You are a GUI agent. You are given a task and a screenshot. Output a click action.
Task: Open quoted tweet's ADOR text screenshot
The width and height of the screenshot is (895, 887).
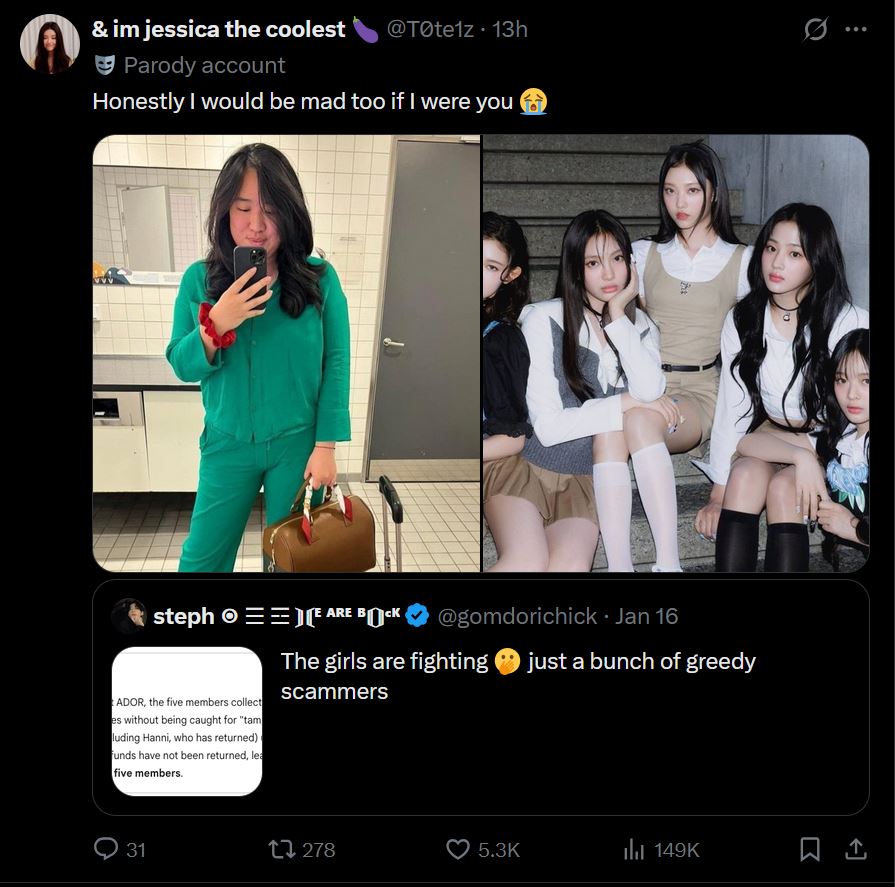pos(187,721)
